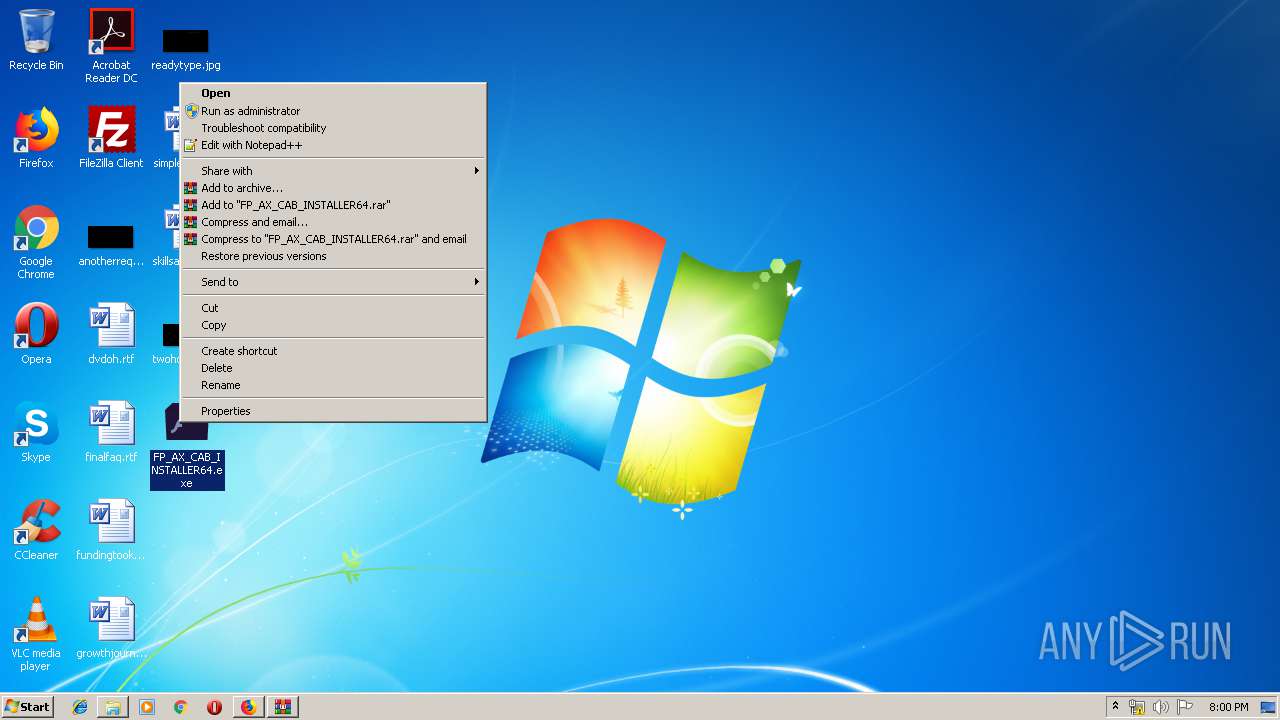
Task: Choose Run as administrator
Action: [x=333, y=111]
